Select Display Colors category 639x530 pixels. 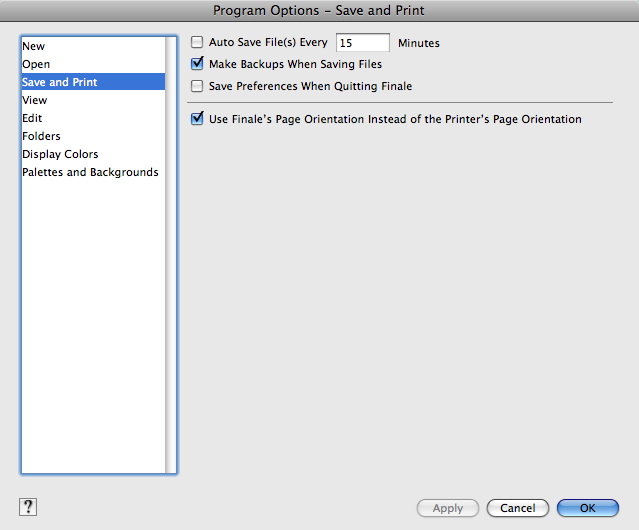[x=93, y=154]
